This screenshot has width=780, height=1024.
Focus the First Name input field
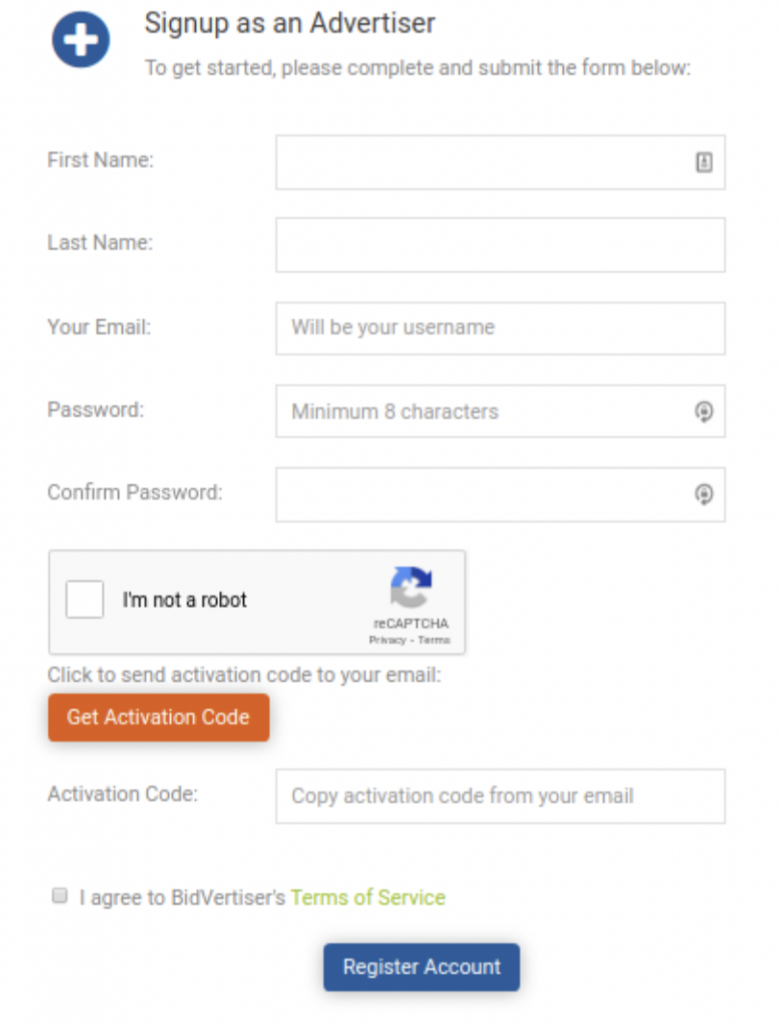[480, 162]
